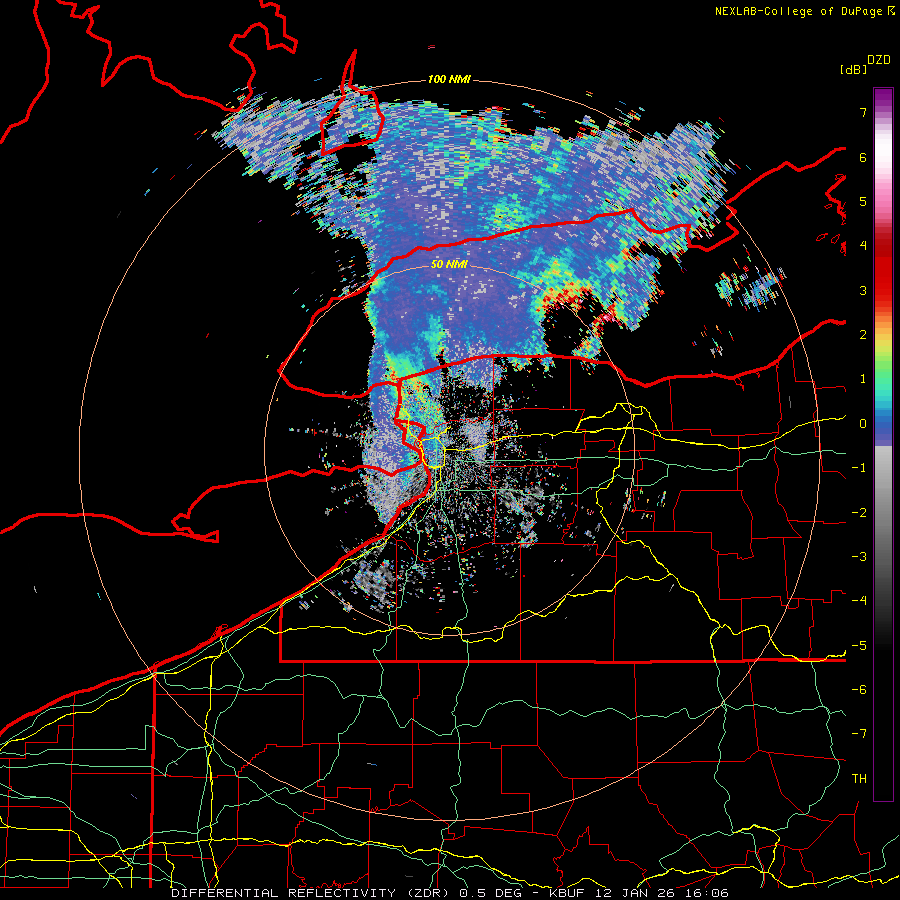Click the TH label on legend
Image resolution: width=900 pixels, height=900 pixels.
(859, 779)
